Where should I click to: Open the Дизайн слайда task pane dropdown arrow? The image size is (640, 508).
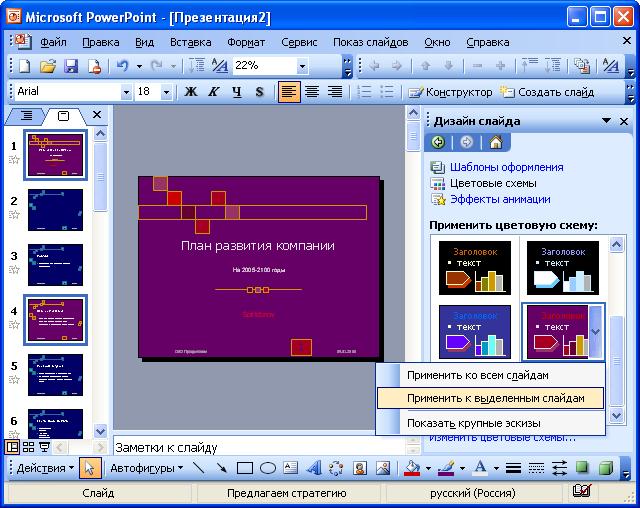(607, 121)
